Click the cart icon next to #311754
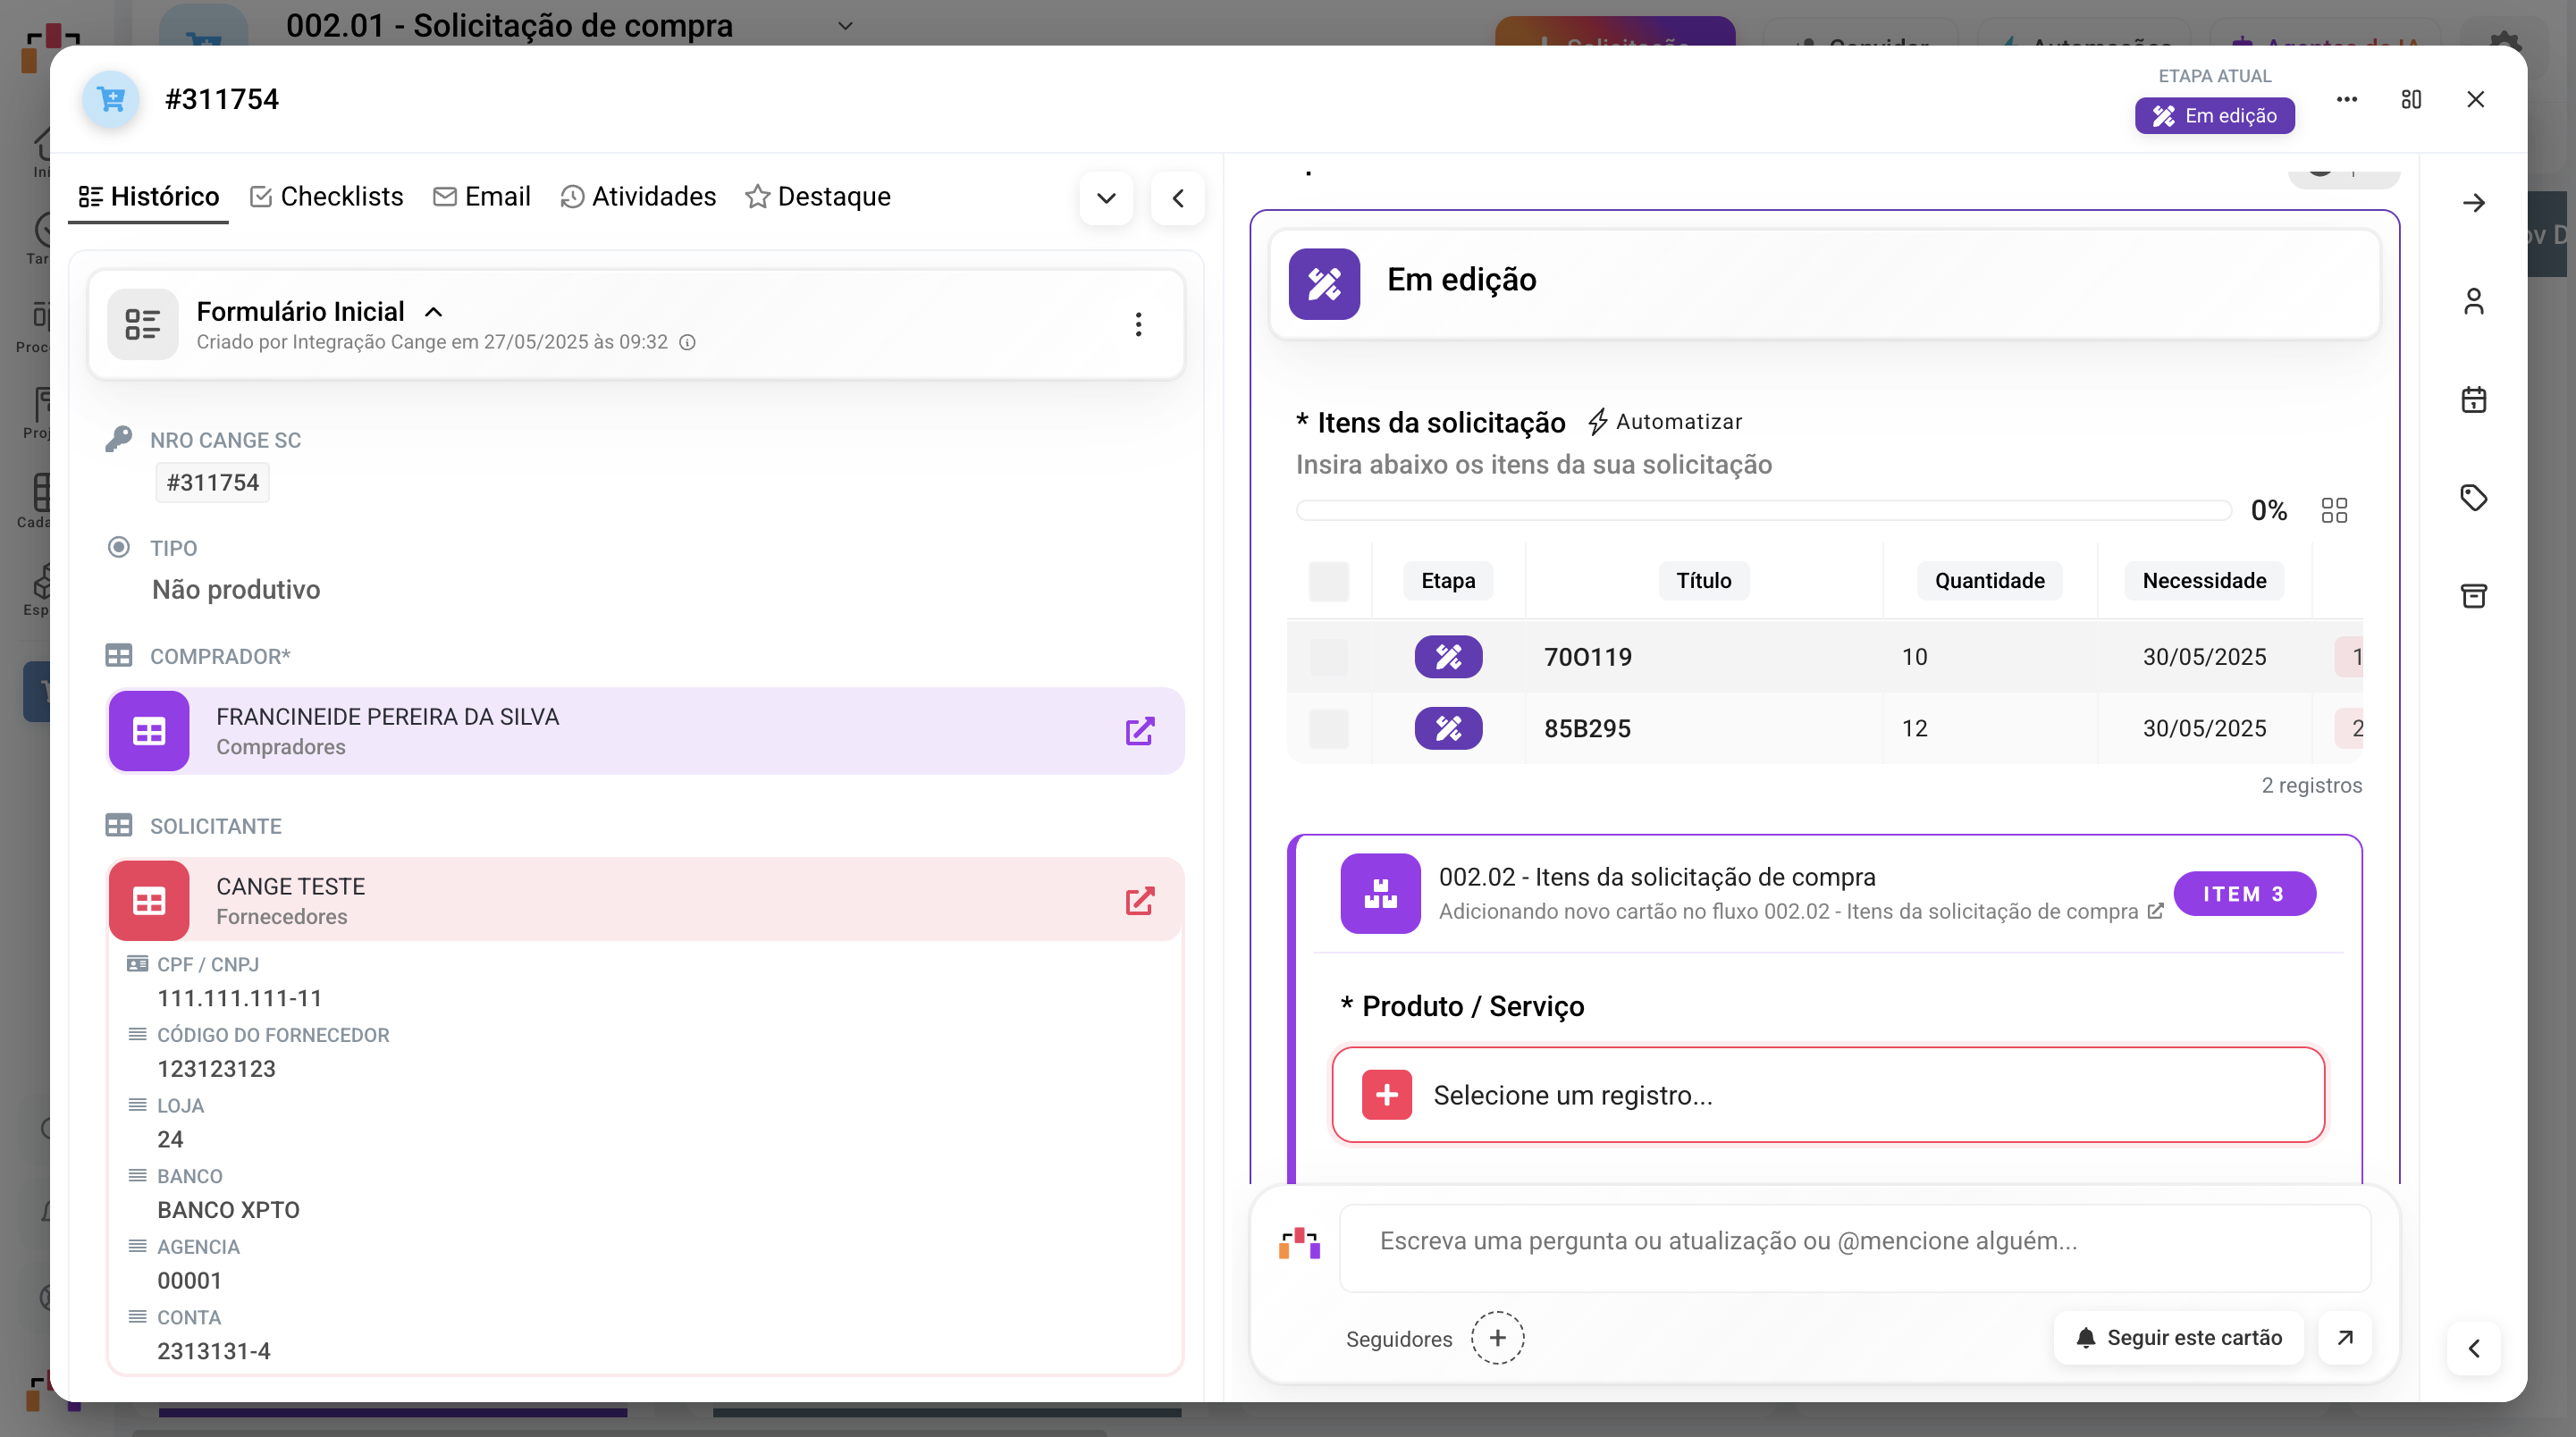This screenshot has width=2576, height=1437. [x=111, y=99]
